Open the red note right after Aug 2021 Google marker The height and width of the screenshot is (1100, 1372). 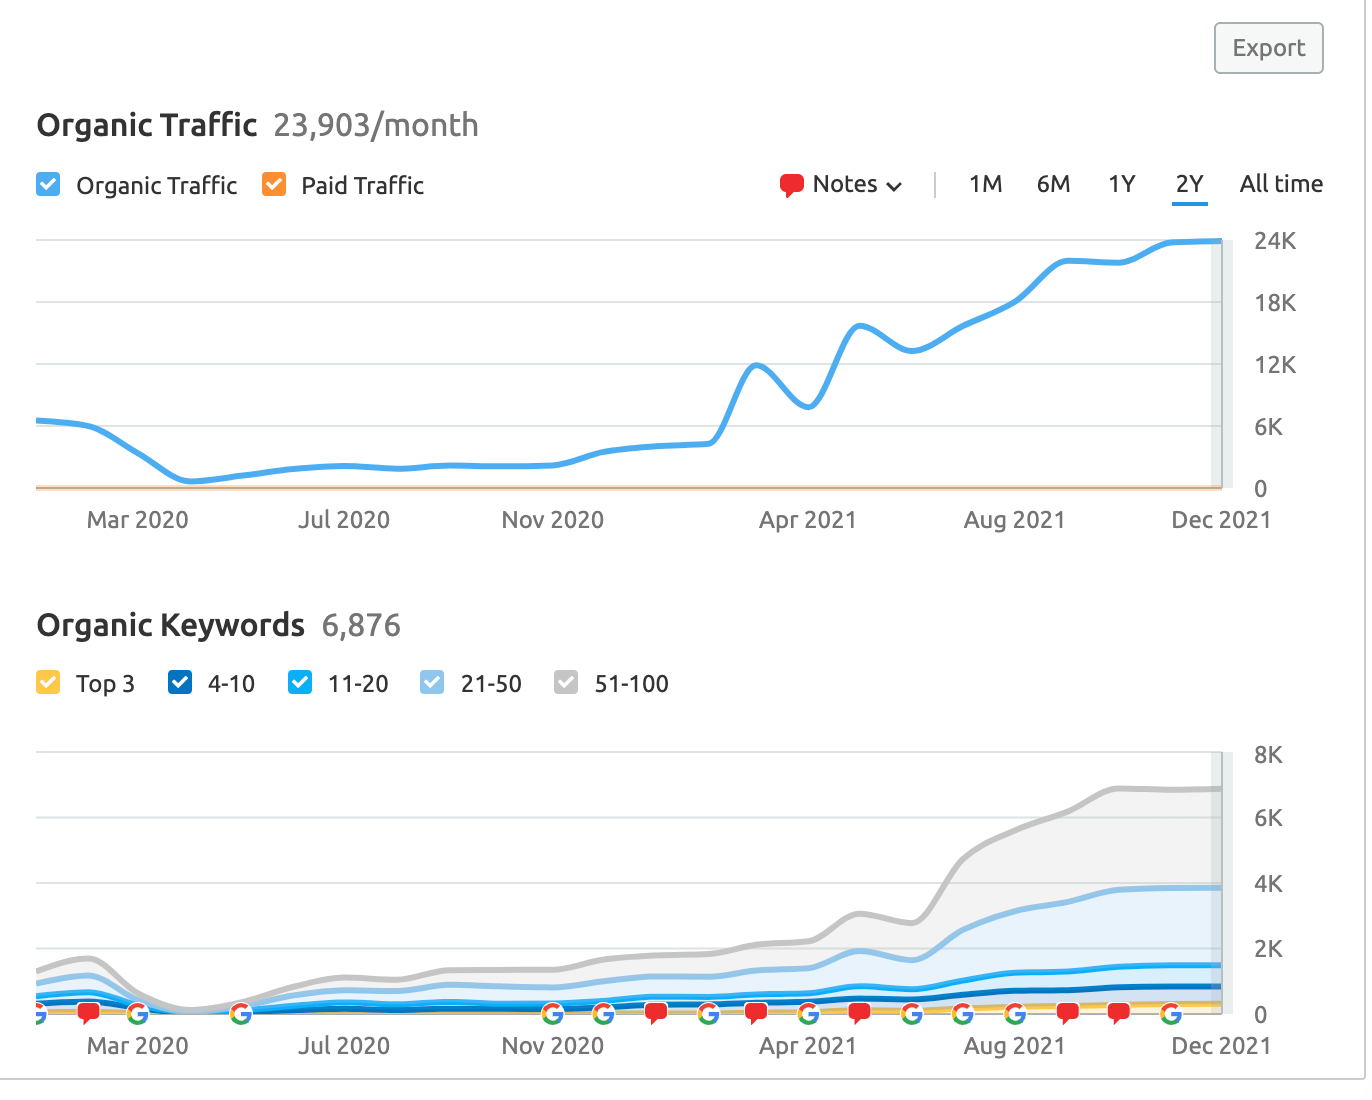1068,1014
